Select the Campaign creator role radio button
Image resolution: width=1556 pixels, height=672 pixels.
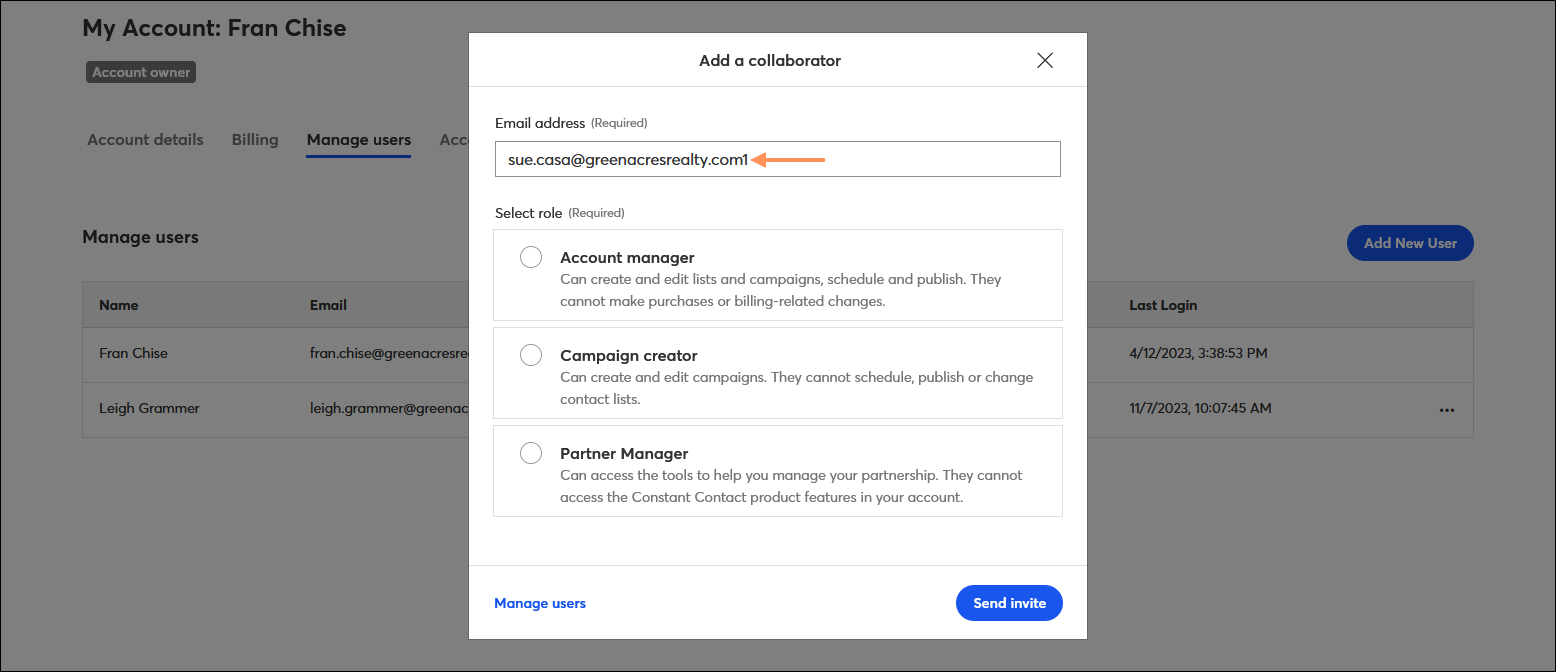tap(531, 356)
